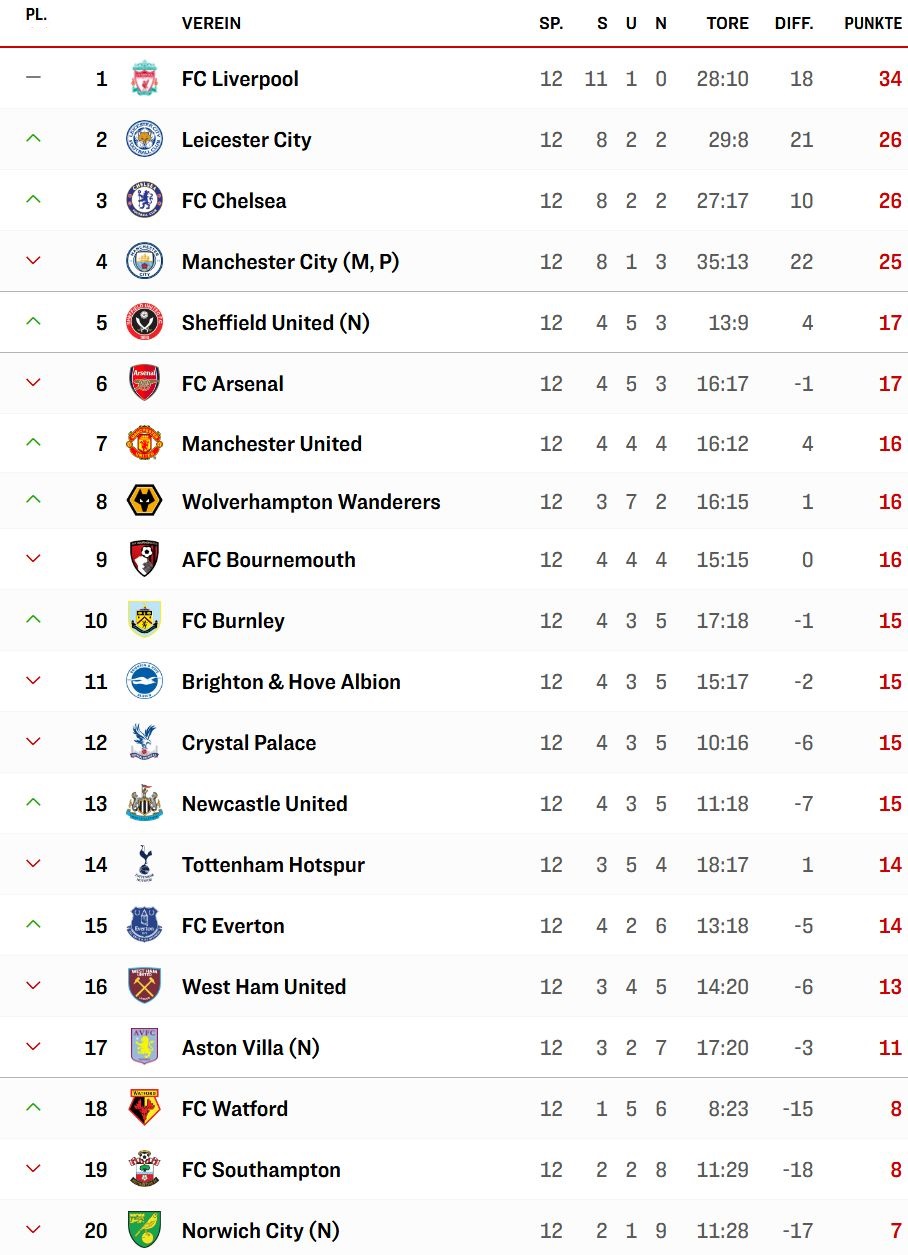Click the VEREIN column header
This screenshot has height=1255, width=908.
pos(211,23)
